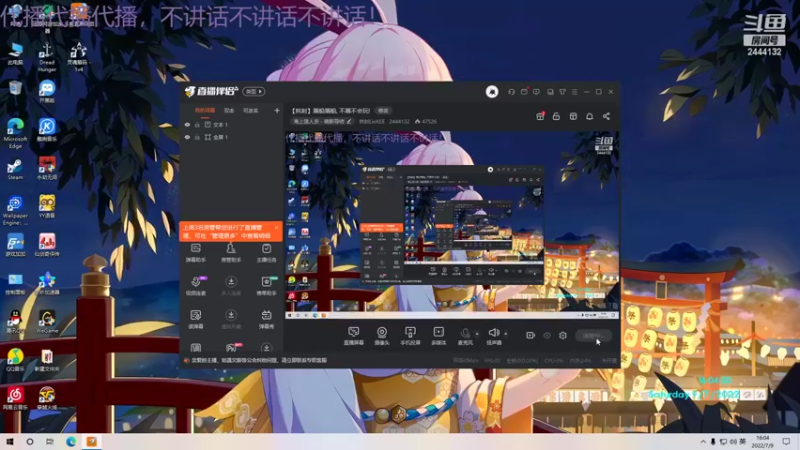The height and width of the screenshot is (450, 800).
Task: Open the gift box icon with red badge
Action: (x=540, y=116)
